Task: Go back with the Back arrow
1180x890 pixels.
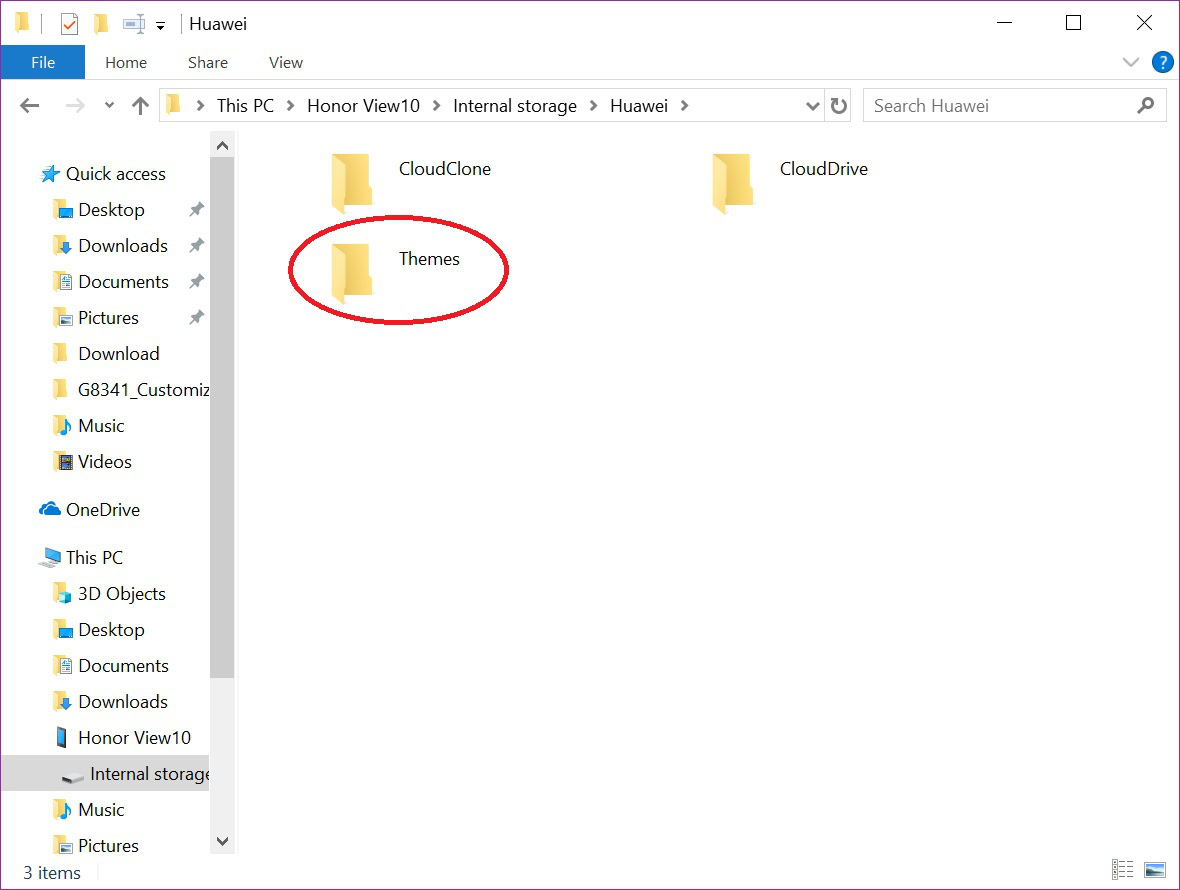Action: coord(29,105)
